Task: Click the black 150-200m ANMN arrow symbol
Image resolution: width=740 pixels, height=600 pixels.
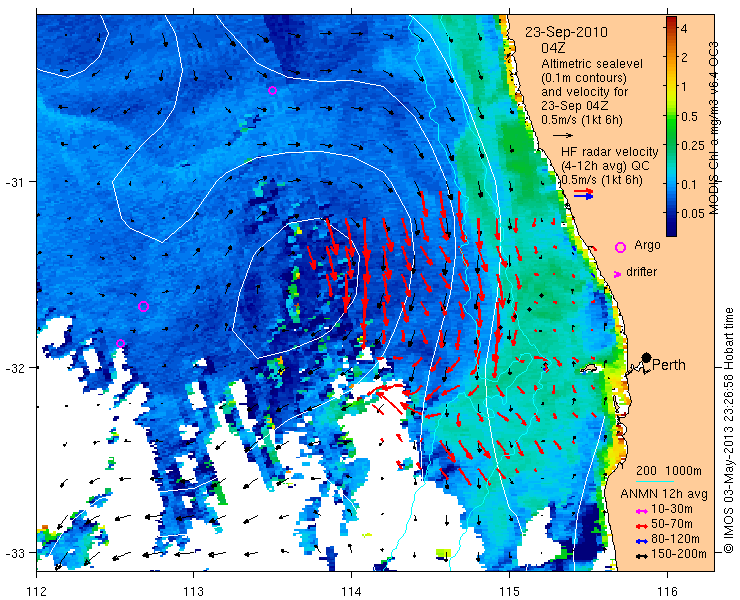Action: tap(641, 556)
